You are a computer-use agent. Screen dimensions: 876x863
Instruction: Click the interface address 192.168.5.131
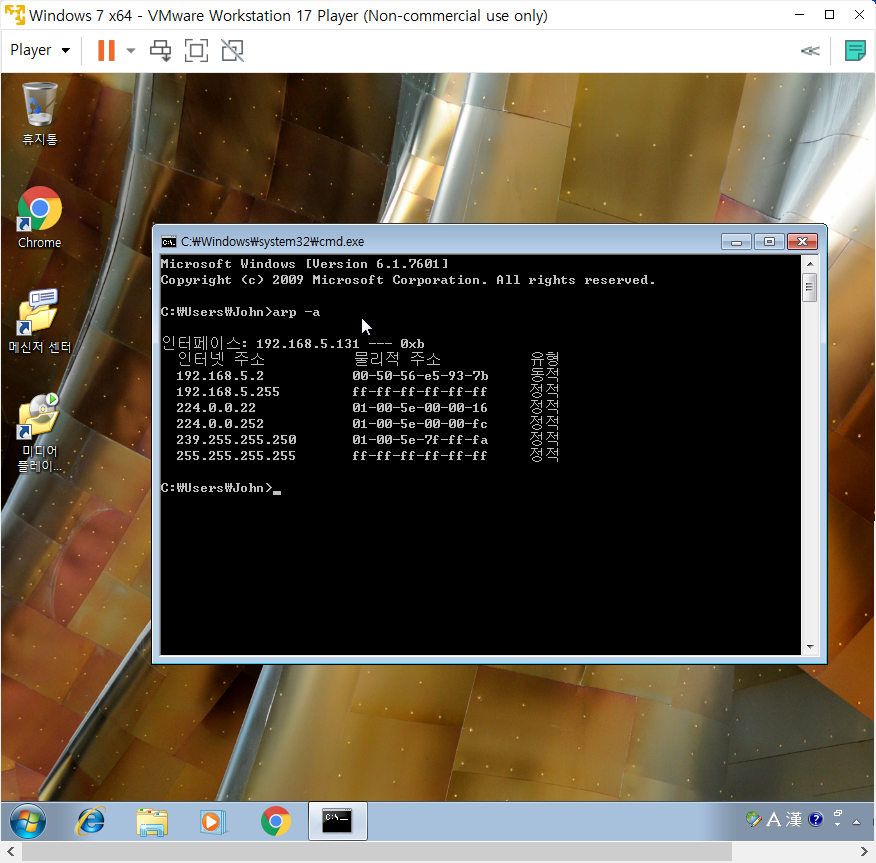point(307,344)
